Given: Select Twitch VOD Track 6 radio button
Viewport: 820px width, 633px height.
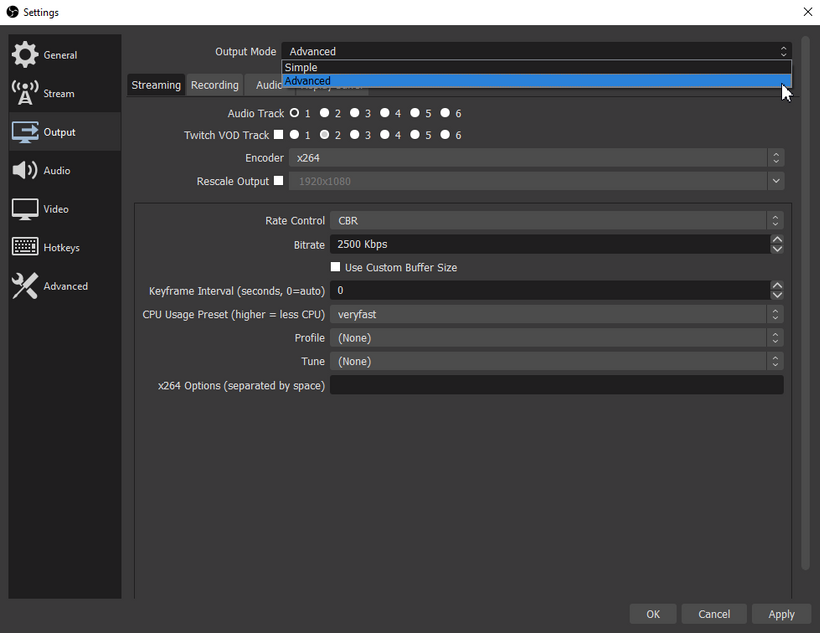Looking at the screenshot, I should point(445,134).
